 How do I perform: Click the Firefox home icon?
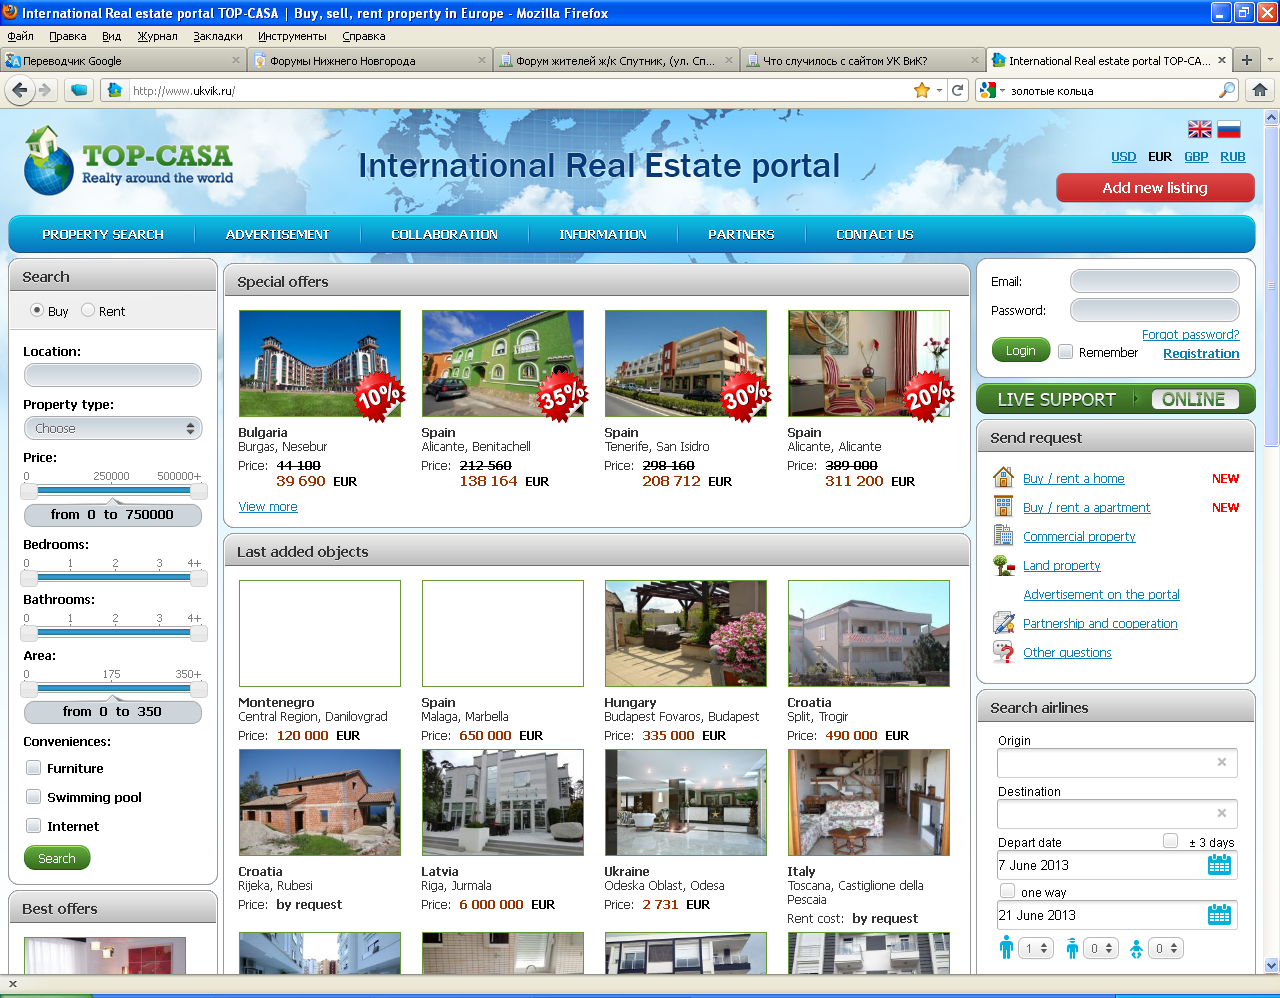click(1259, 90)
